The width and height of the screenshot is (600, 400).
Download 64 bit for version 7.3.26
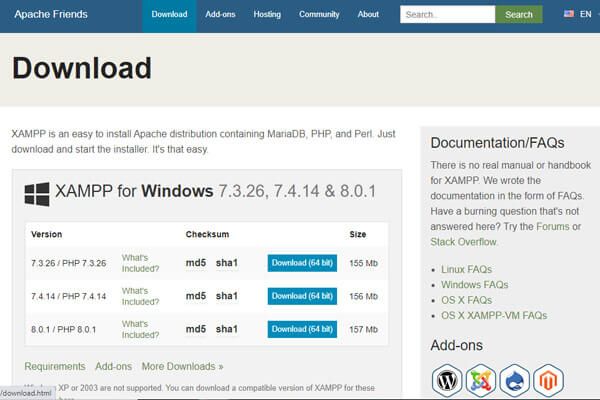pyautogui.click(x=302, y=263)
